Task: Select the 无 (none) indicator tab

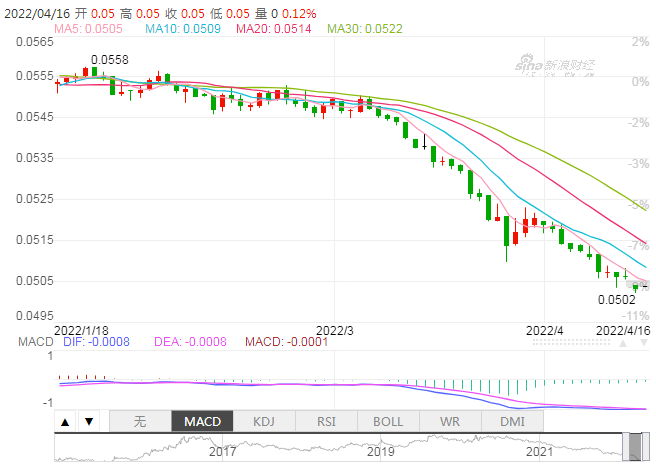Action: 140,422
